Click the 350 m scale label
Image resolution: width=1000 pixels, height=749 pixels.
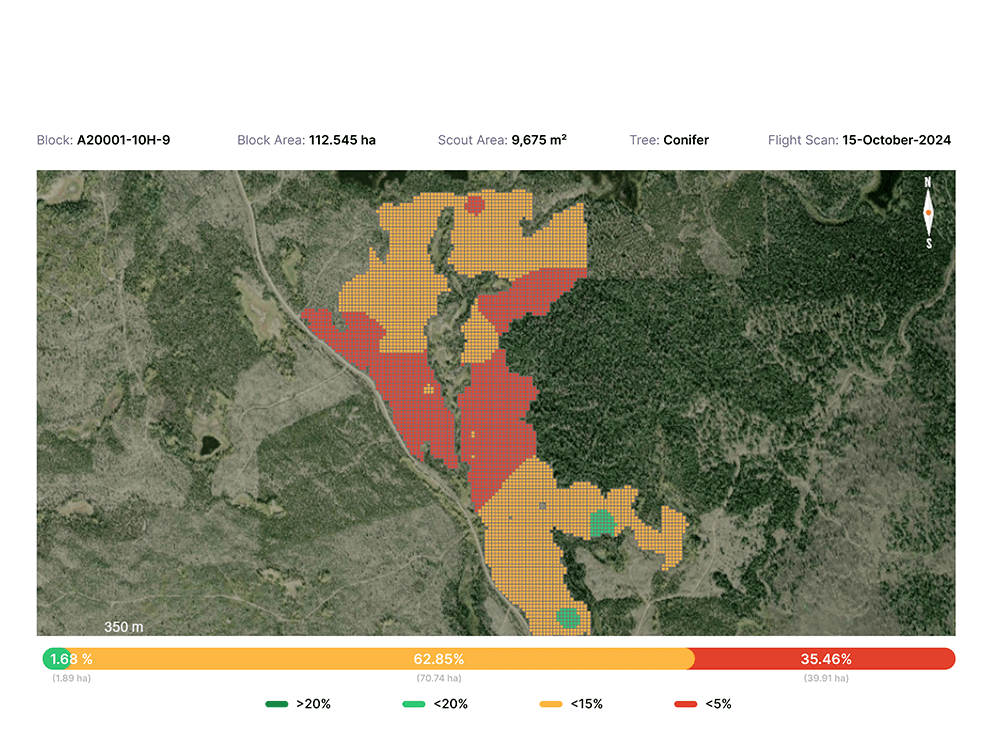(x=124, y=627)
